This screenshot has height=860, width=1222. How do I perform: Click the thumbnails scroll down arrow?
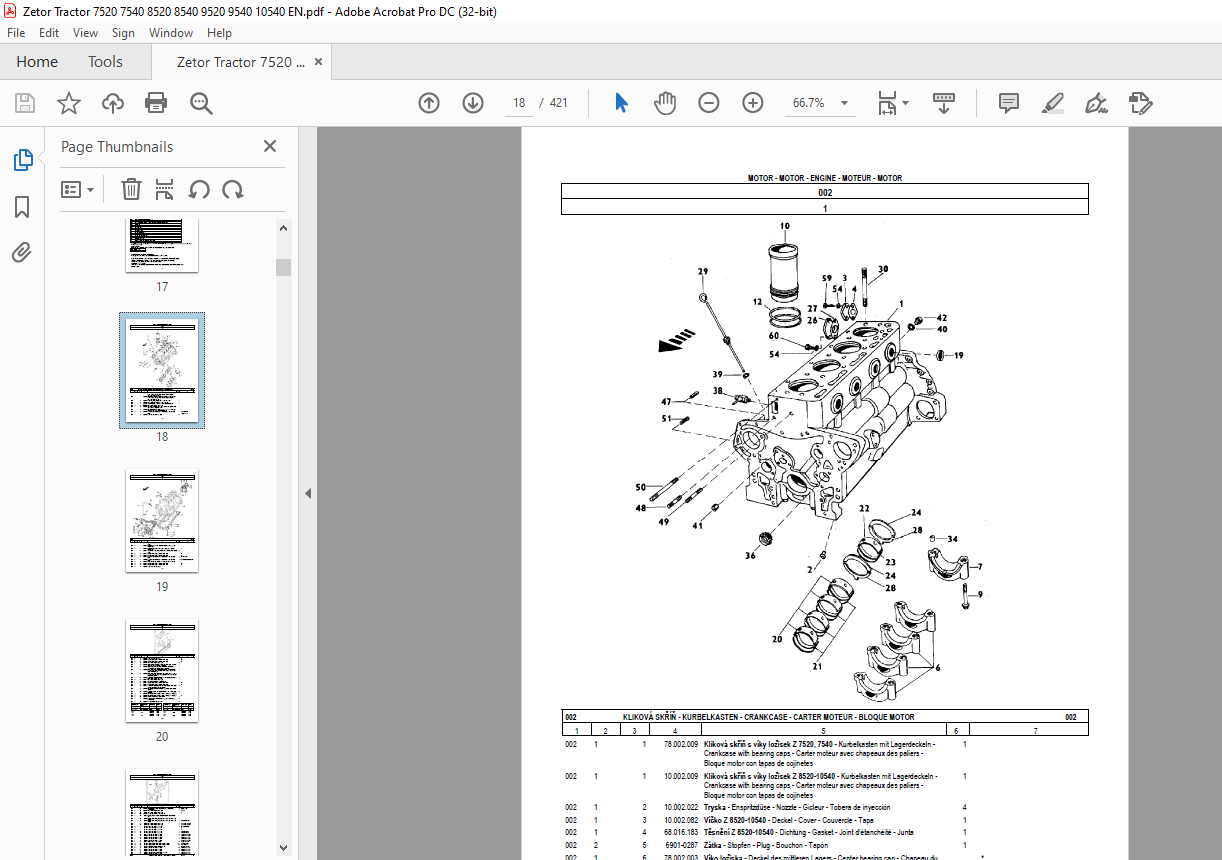click(x=284, y=847)
